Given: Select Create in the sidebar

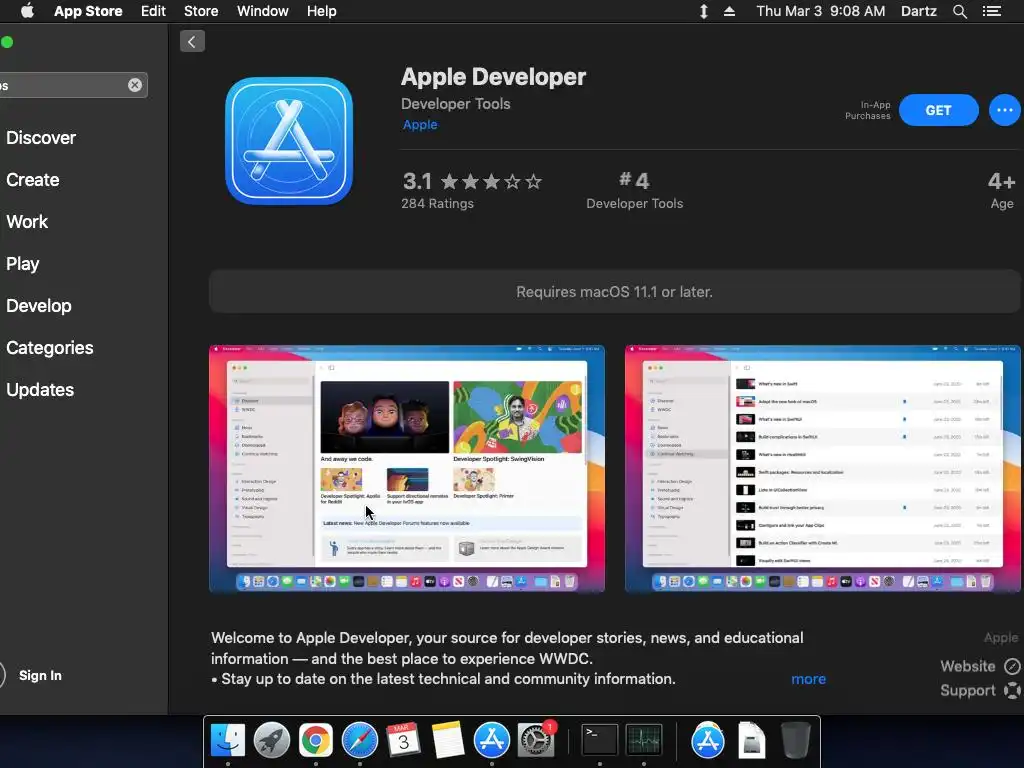Looking at the screenshot, I should [x=33, y=180].
